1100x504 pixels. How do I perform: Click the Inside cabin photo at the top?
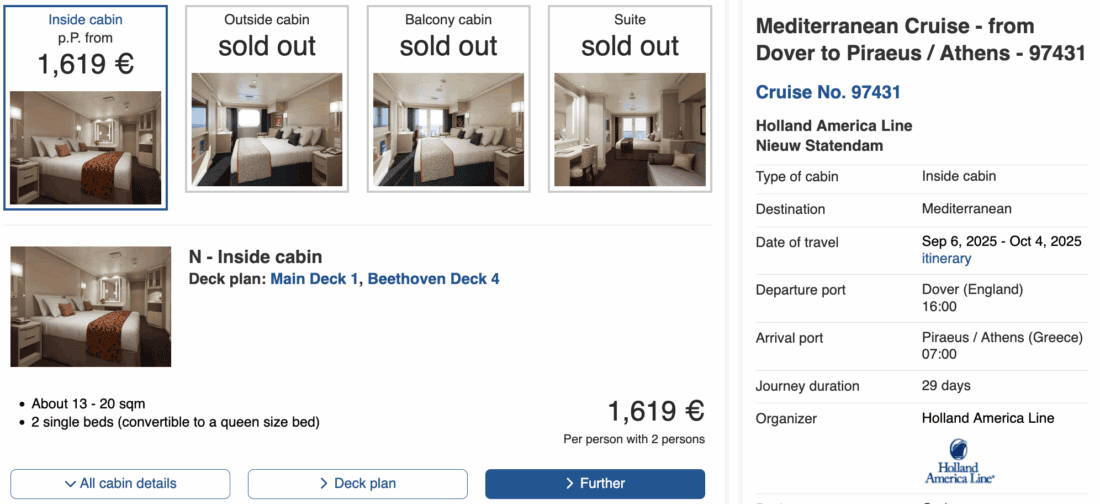point(85,147)
